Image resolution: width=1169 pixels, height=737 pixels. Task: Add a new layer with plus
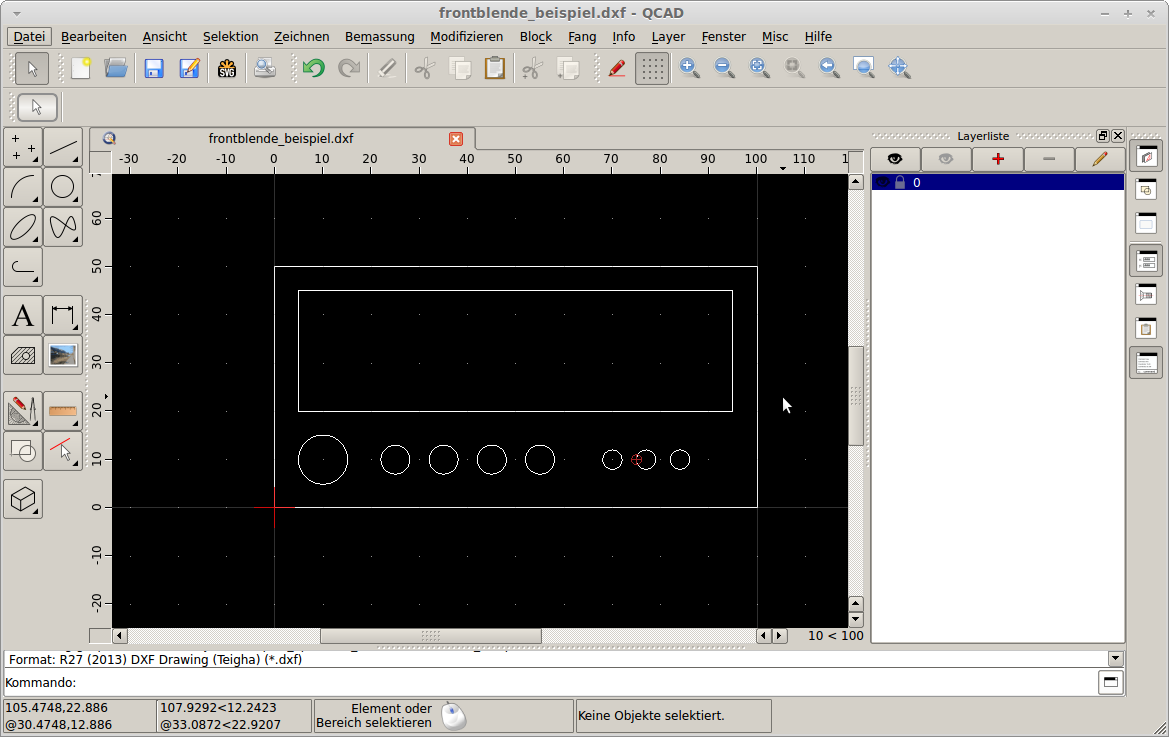(x=998, y=159)
